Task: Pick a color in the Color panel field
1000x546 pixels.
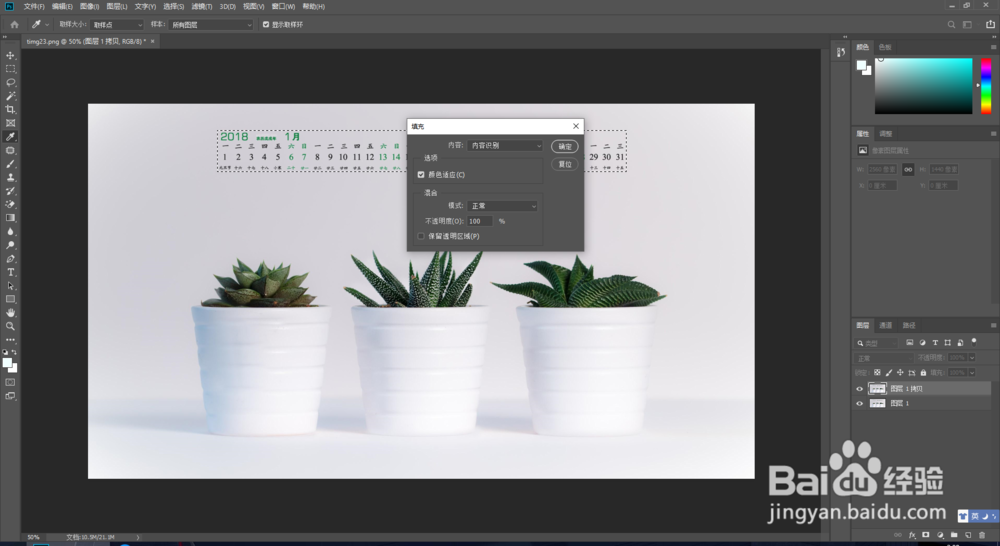Action: [923, 86]
